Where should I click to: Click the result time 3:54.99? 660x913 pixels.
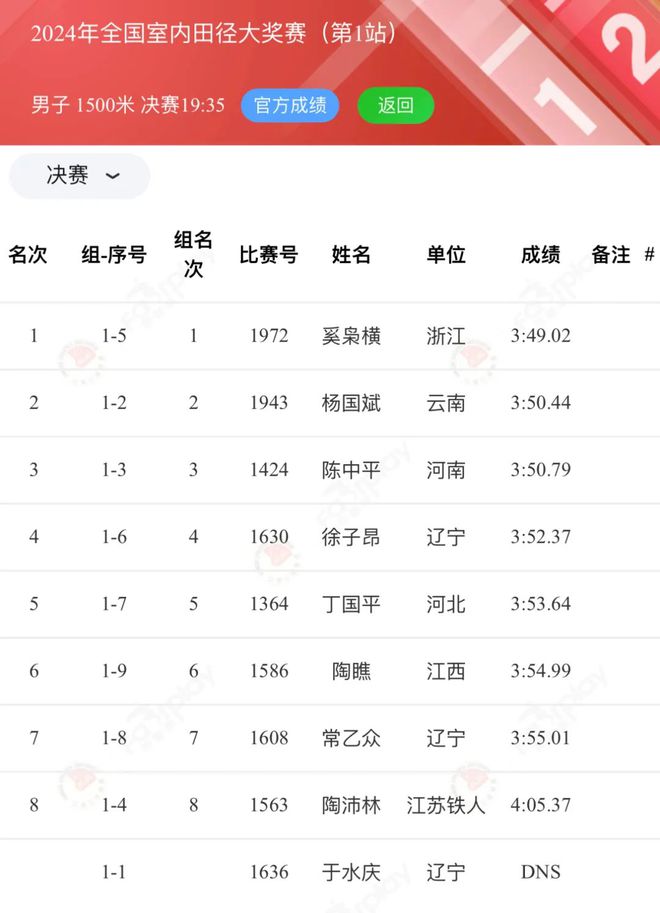[x=541, y=671]
